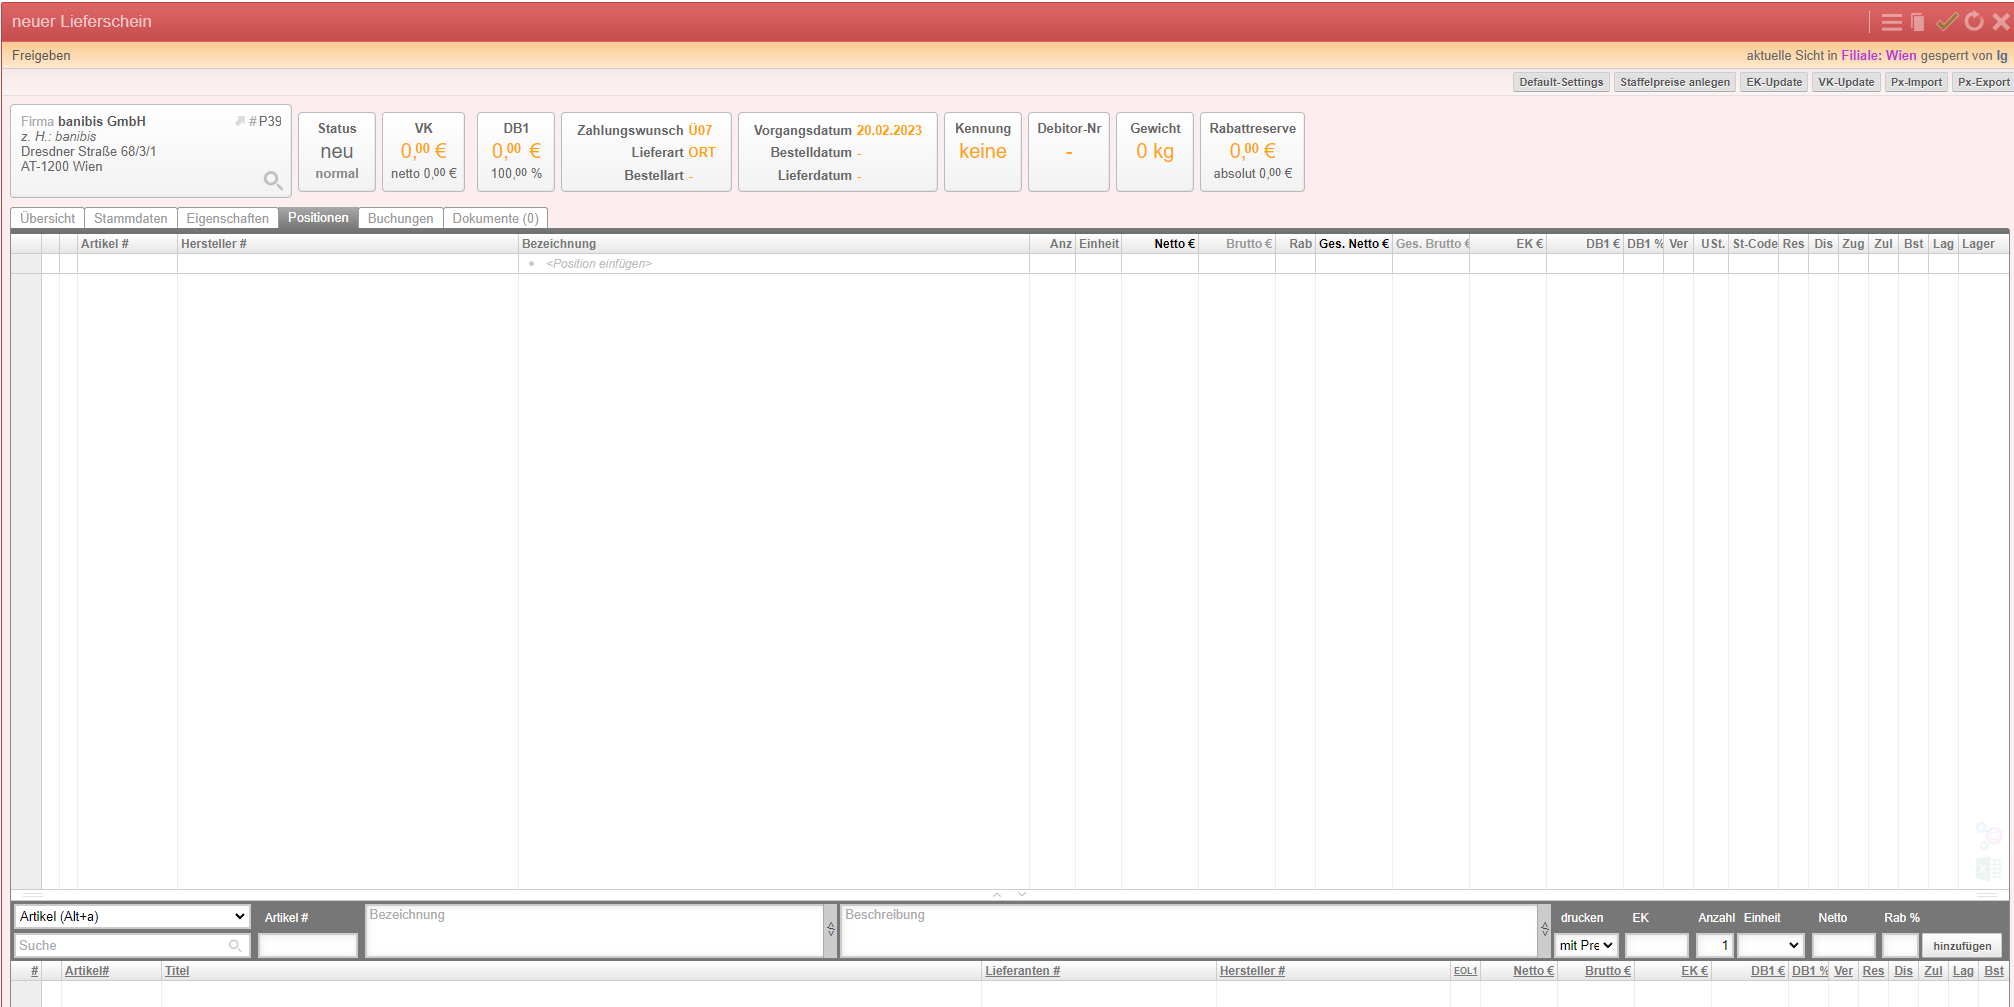Select the Positionen tab

[x=318, y=217]
